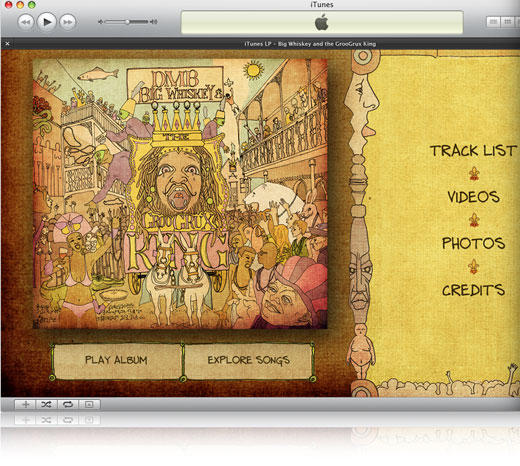Click the Play Album button

coord(116,360)
